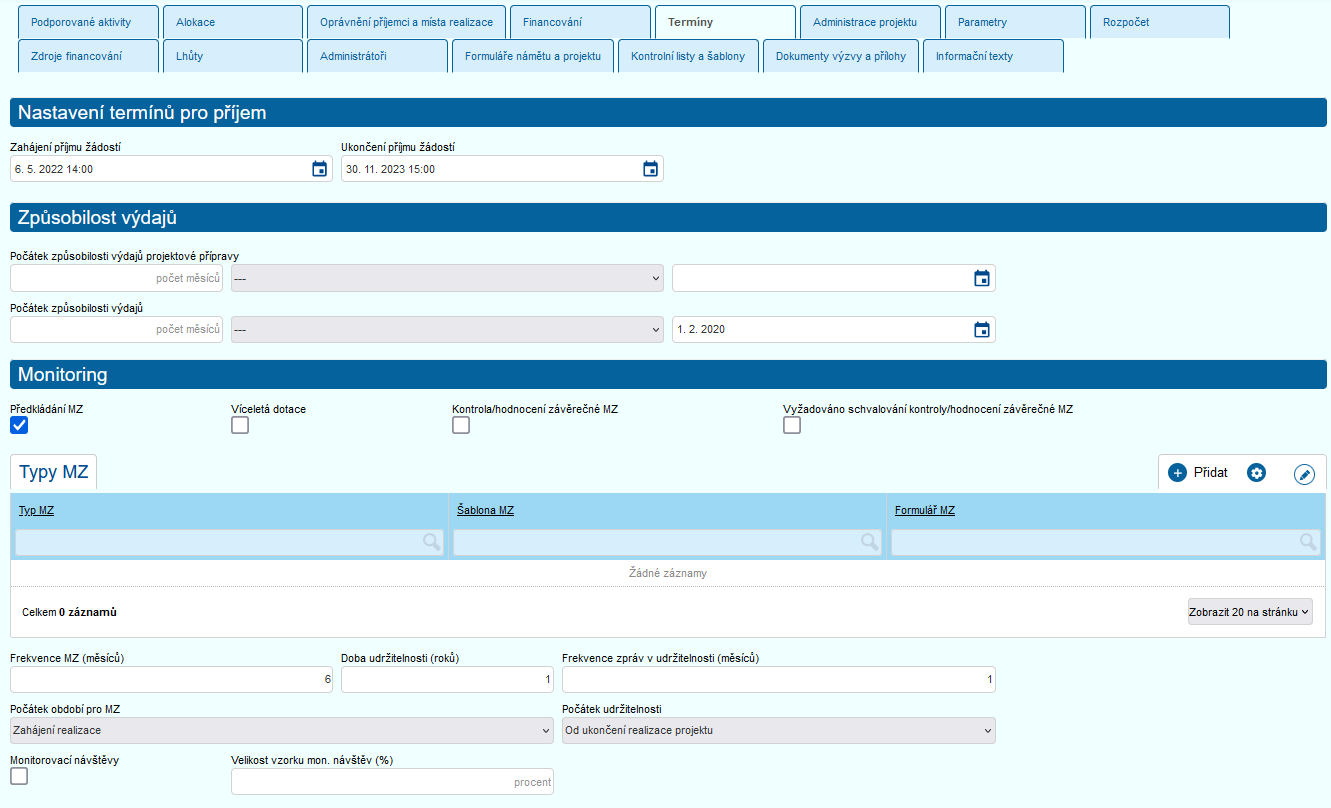The image size is (1331, 808).
Task: Uncheck the Předkládání MZ checkbox
Action: [19, 425]
